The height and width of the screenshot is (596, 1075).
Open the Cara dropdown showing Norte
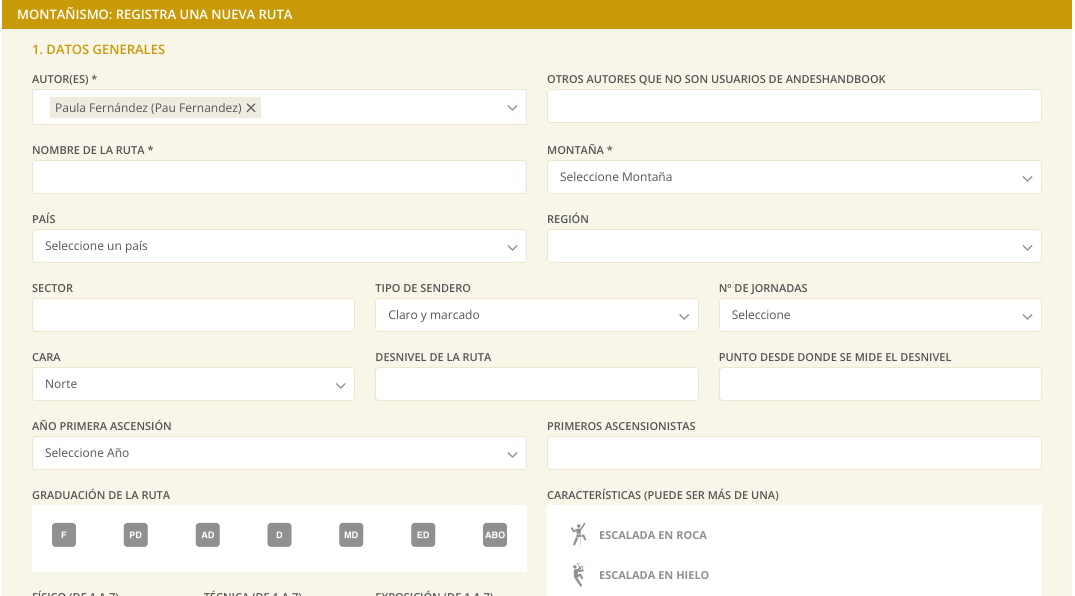pyautogui.click(x=193, y=384)
